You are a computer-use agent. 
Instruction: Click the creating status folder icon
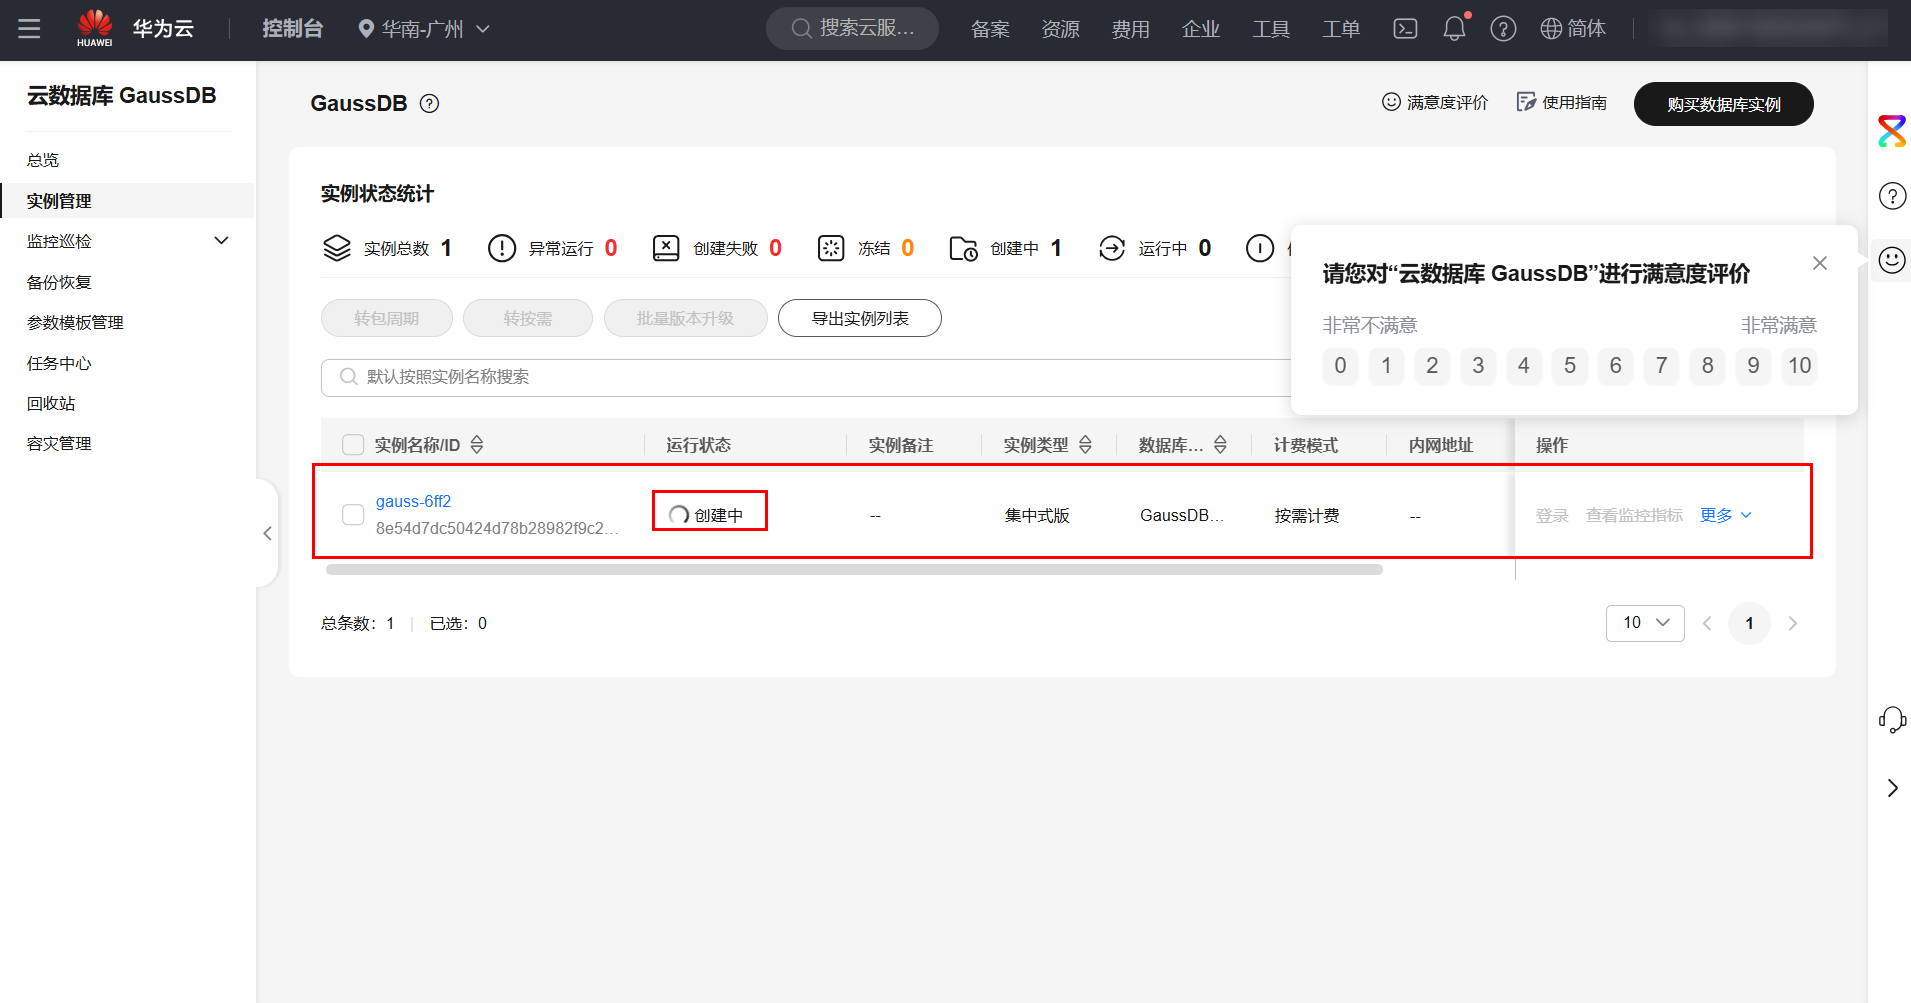pyautogui.click(x=964, y=248)
